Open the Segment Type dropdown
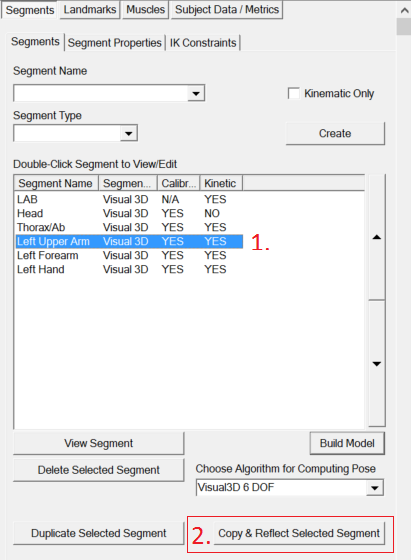 (129, 134)
